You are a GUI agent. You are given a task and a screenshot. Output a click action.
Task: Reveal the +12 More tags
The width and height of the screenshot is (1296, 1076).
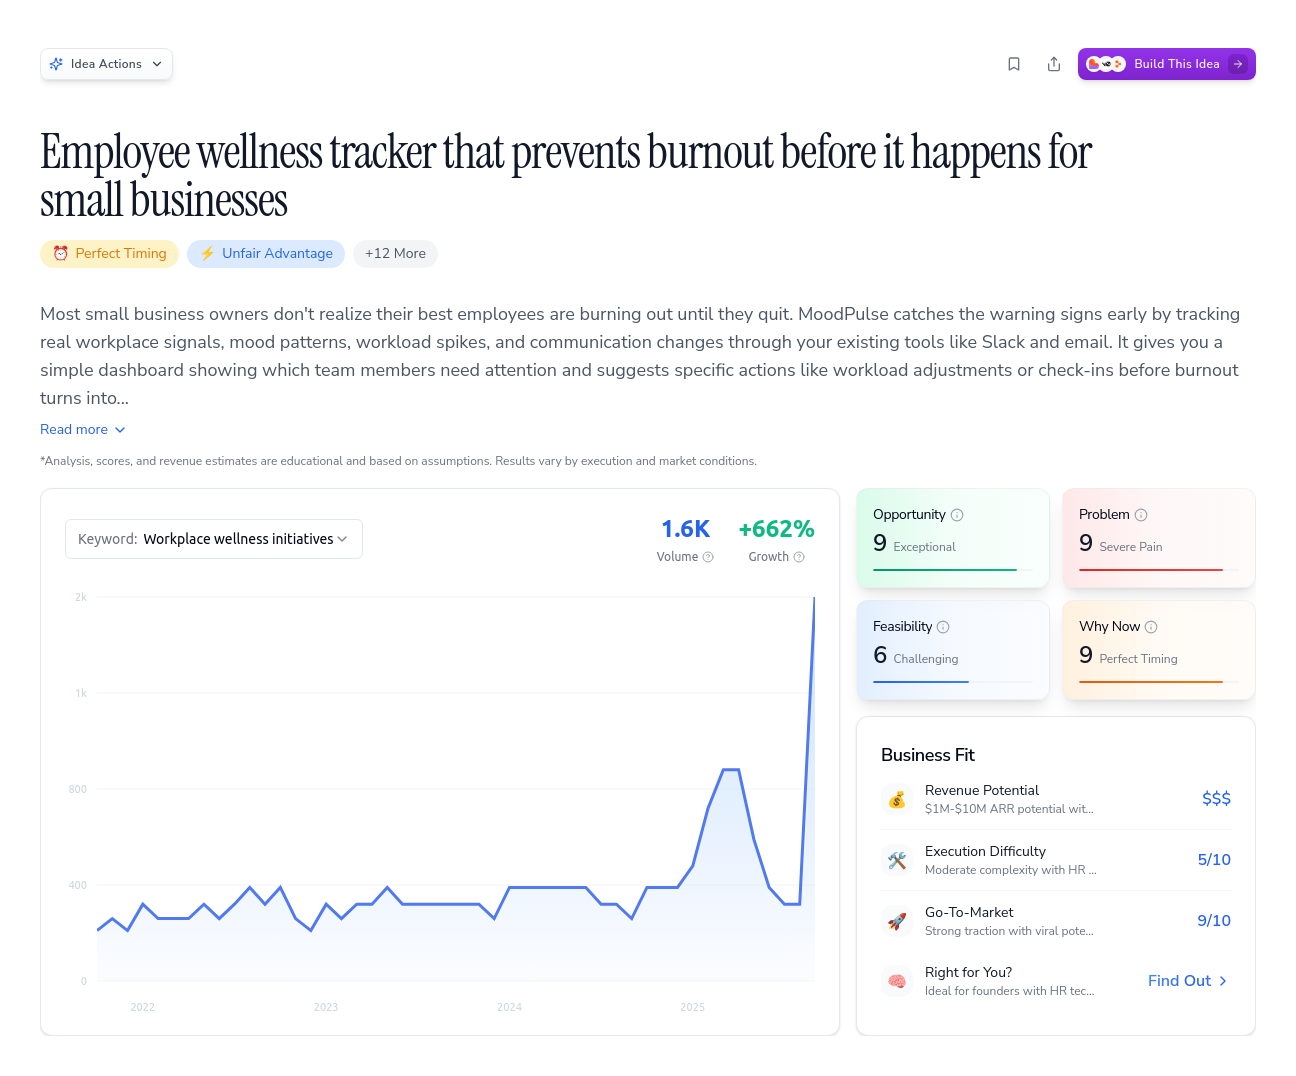(x=395, y=253)
